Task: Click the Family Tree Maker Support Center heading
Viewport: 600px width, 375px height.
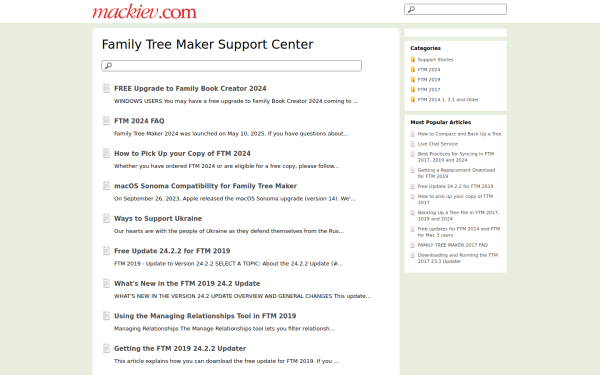Action: (x=207, y=44)
